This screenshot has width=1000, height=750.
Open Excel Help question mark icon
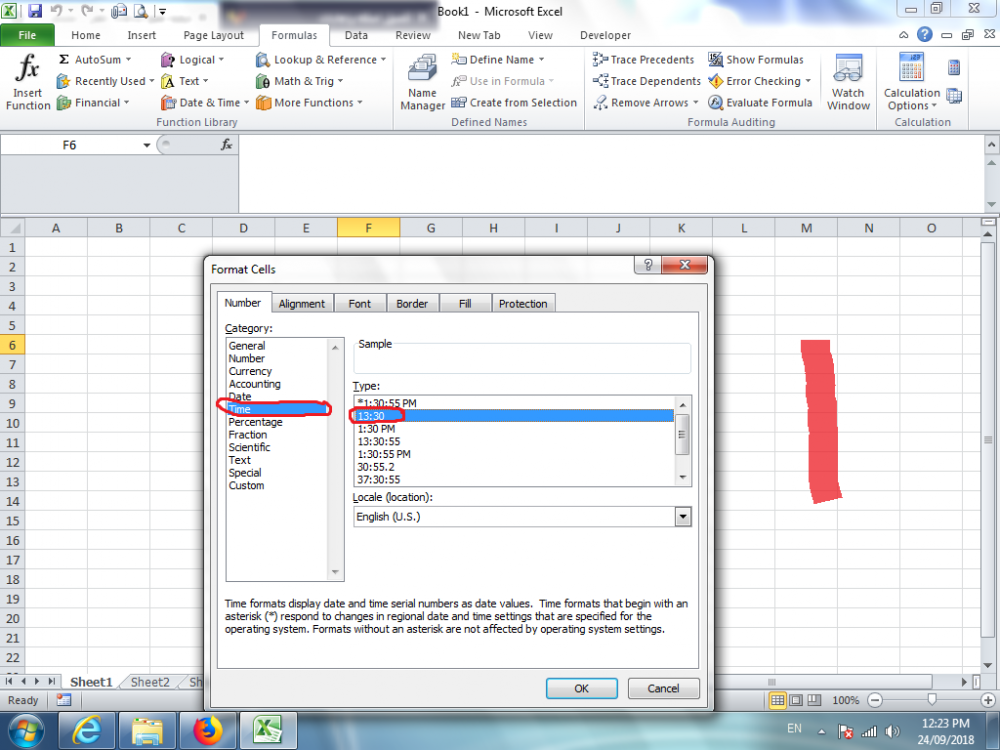pyautogui.click(x=924, y=34)
